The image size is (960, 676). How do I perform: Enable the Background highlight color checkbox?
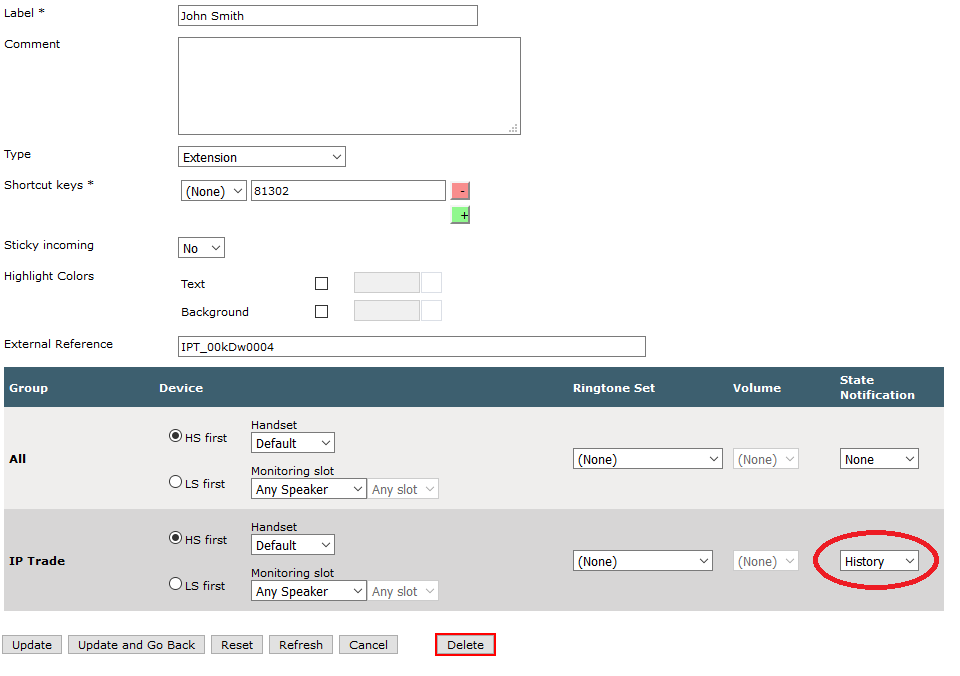coord(321,312)
